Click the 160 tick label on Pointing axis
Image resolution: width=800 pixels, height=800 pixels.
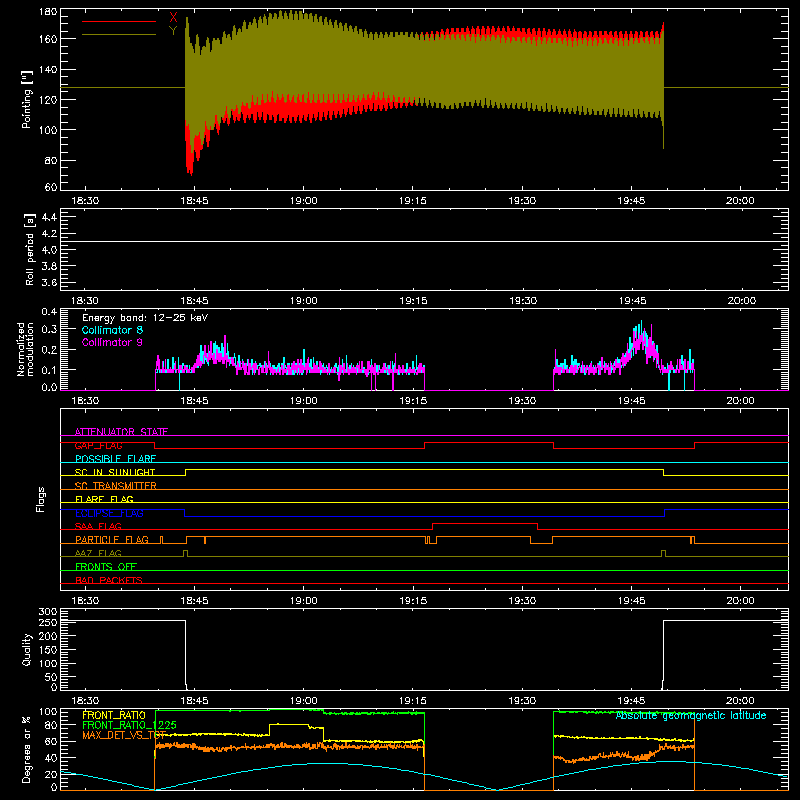[x=48, y=39]
